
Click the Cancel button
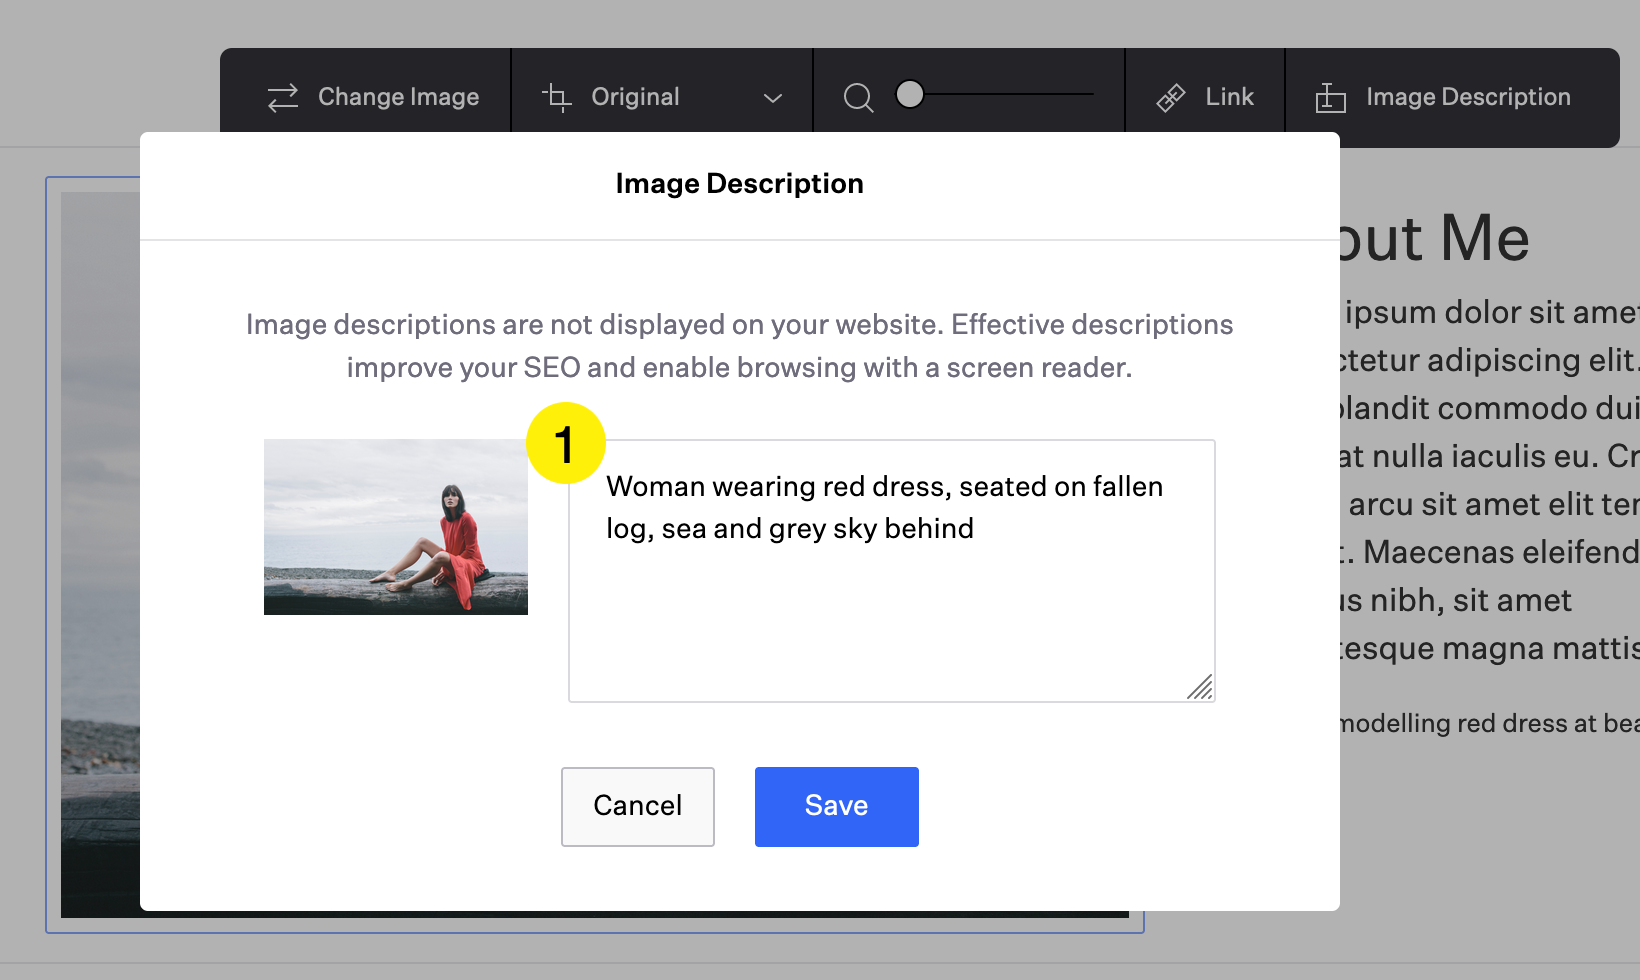[x=637, y=806]
